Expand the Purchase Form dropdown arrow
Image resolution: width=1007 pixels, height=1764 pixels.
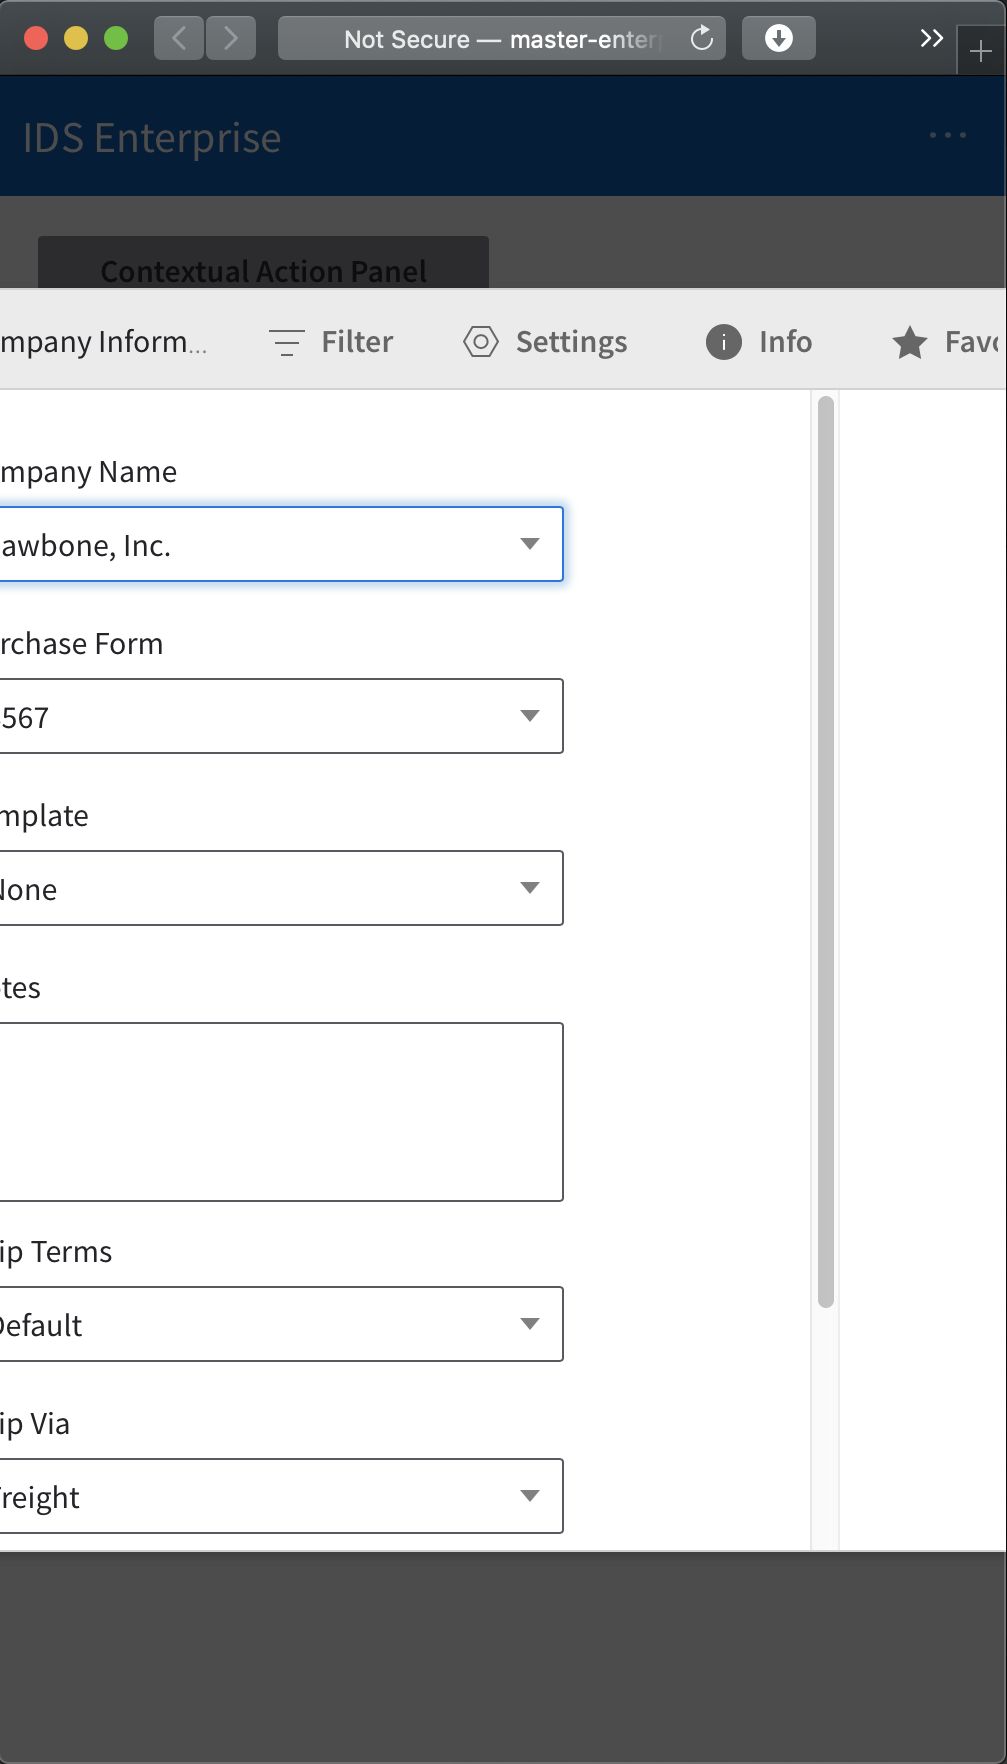530,716
